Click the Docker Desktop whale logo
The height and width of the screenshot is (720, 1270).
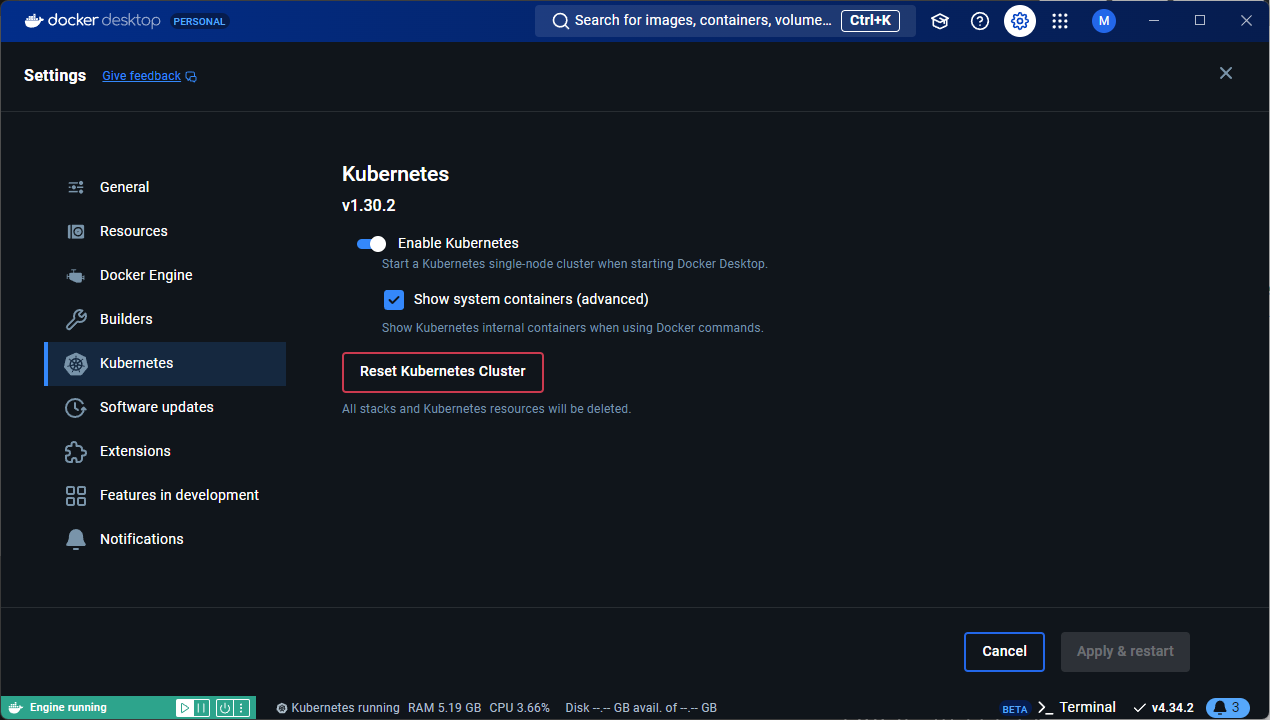coord(34,20)
